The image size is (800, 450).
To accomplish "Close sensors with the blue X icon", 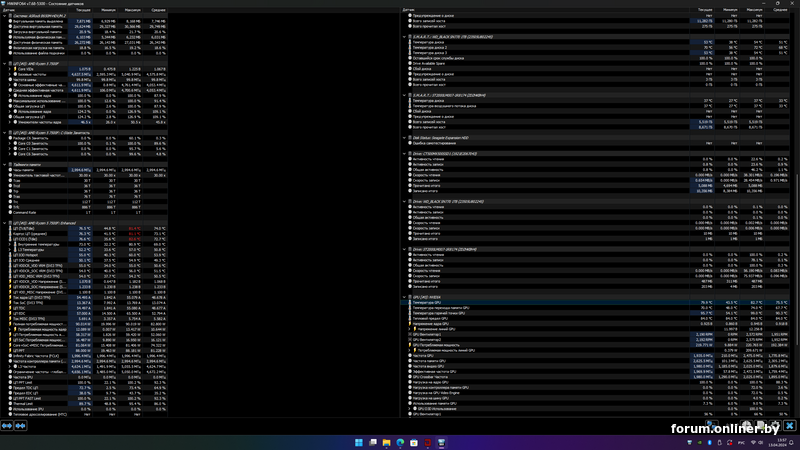I will pos(790,425).
